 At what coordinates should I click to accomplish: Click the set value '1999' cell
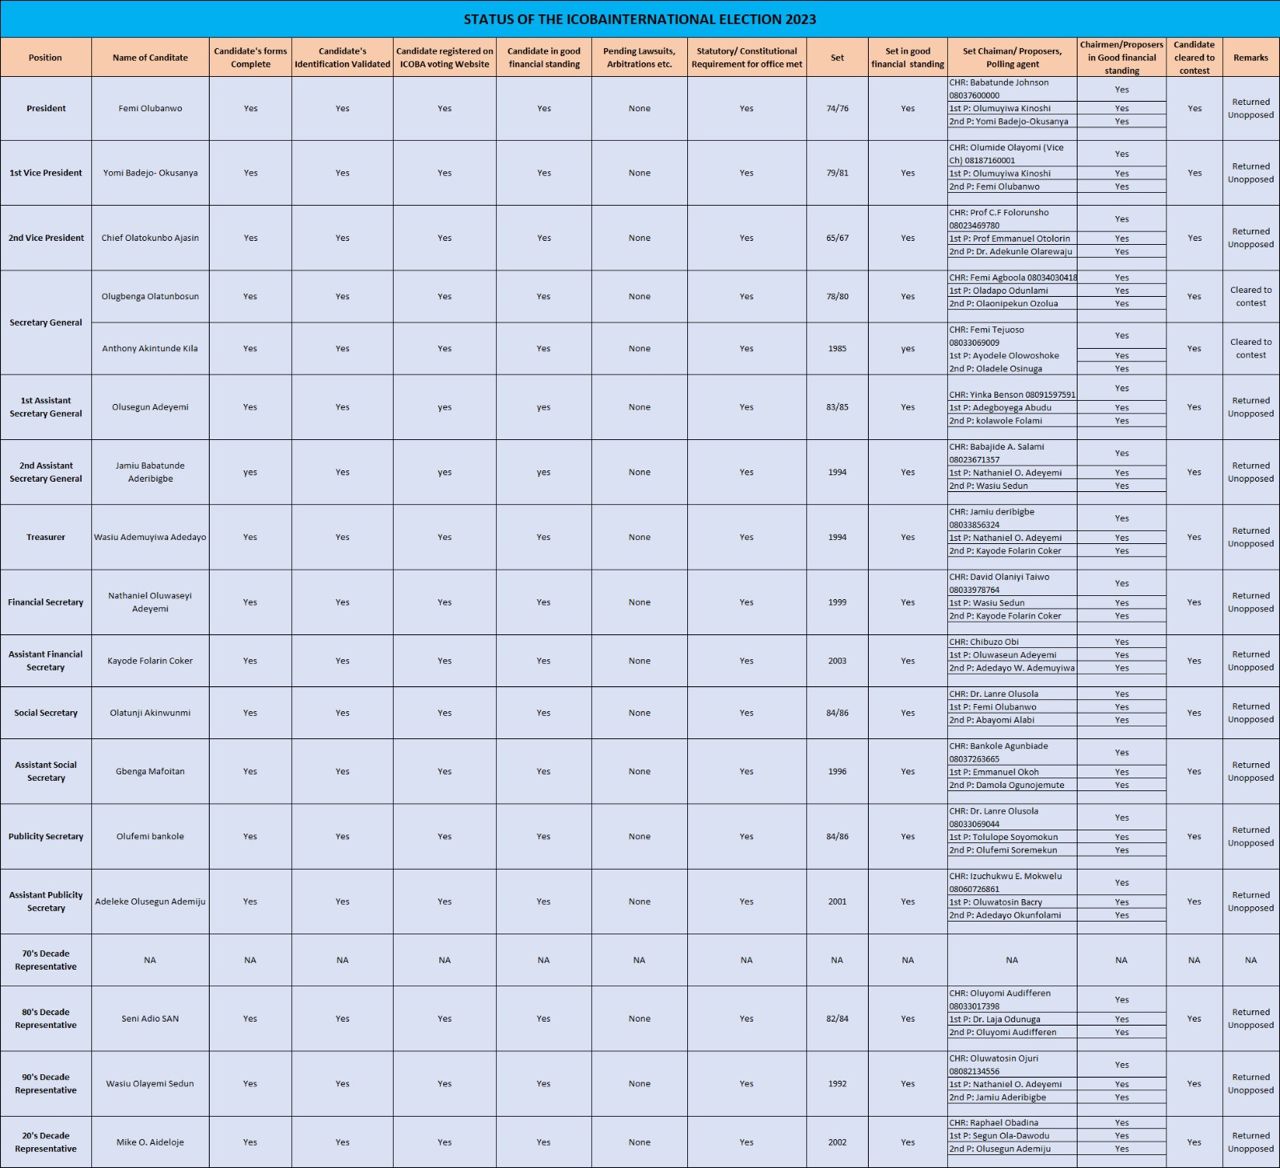point(837,603)
